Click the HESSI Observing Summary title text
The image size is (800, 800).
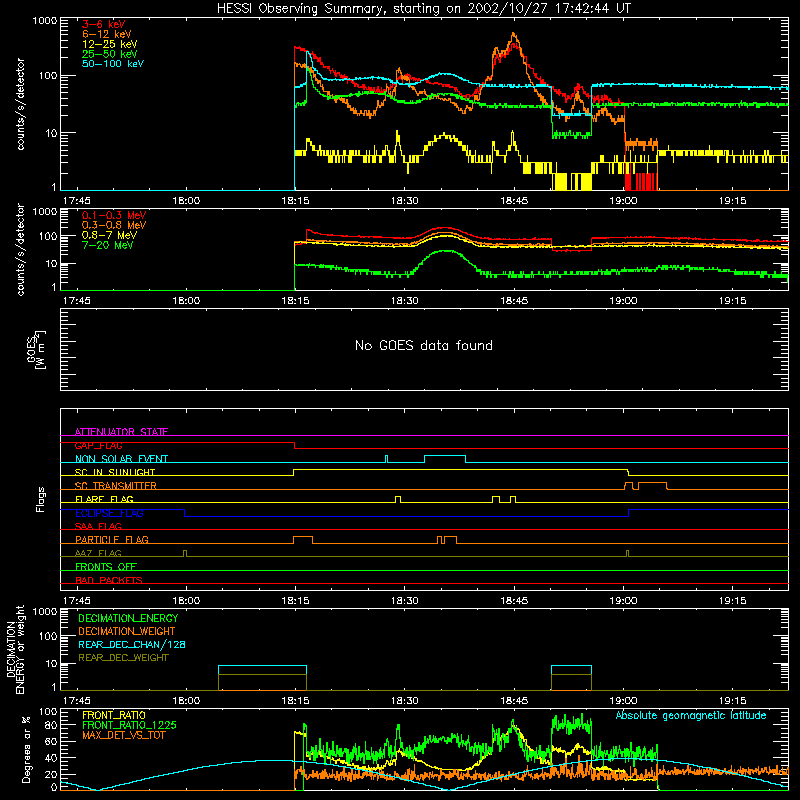(x=424, y=9)
